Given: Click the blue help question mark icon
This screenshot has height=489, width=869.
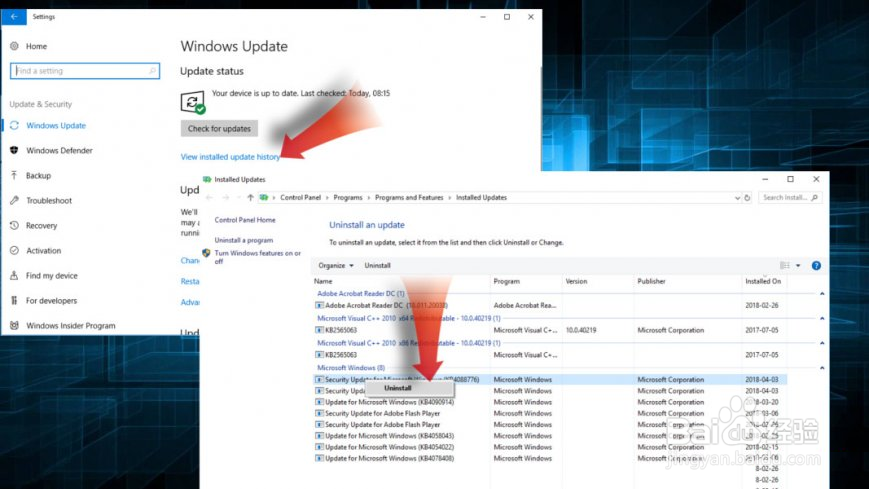Looking at the screenshot, I should pyautogui.click(x=816, y=266).
